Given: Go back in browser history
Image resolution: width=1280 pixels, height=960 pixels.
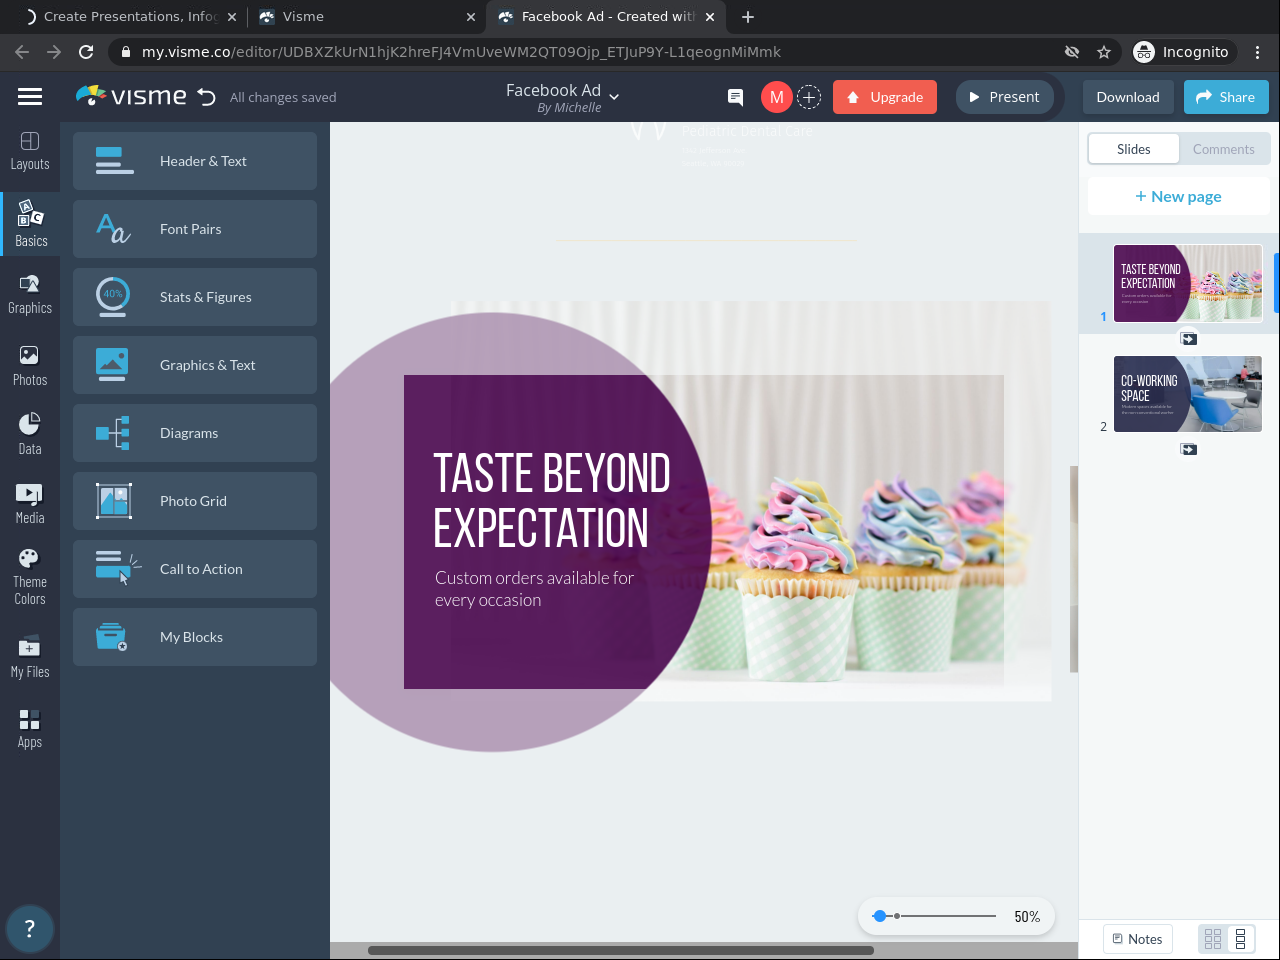Looking at the screenshot, I should (22, 52).
